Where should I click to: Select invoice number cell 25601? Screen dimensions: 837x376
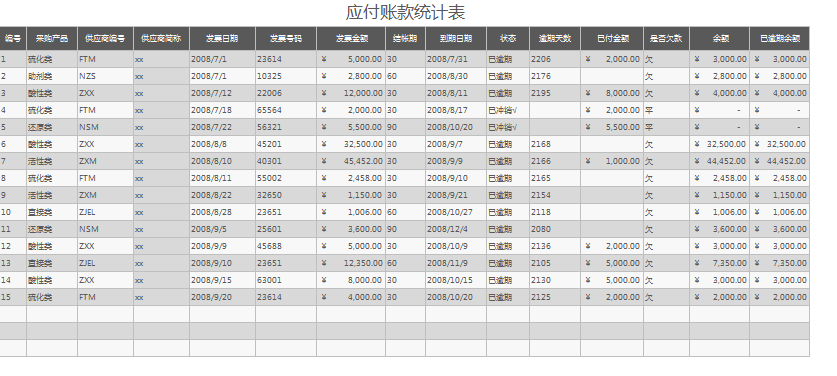(x=286, y=230)
